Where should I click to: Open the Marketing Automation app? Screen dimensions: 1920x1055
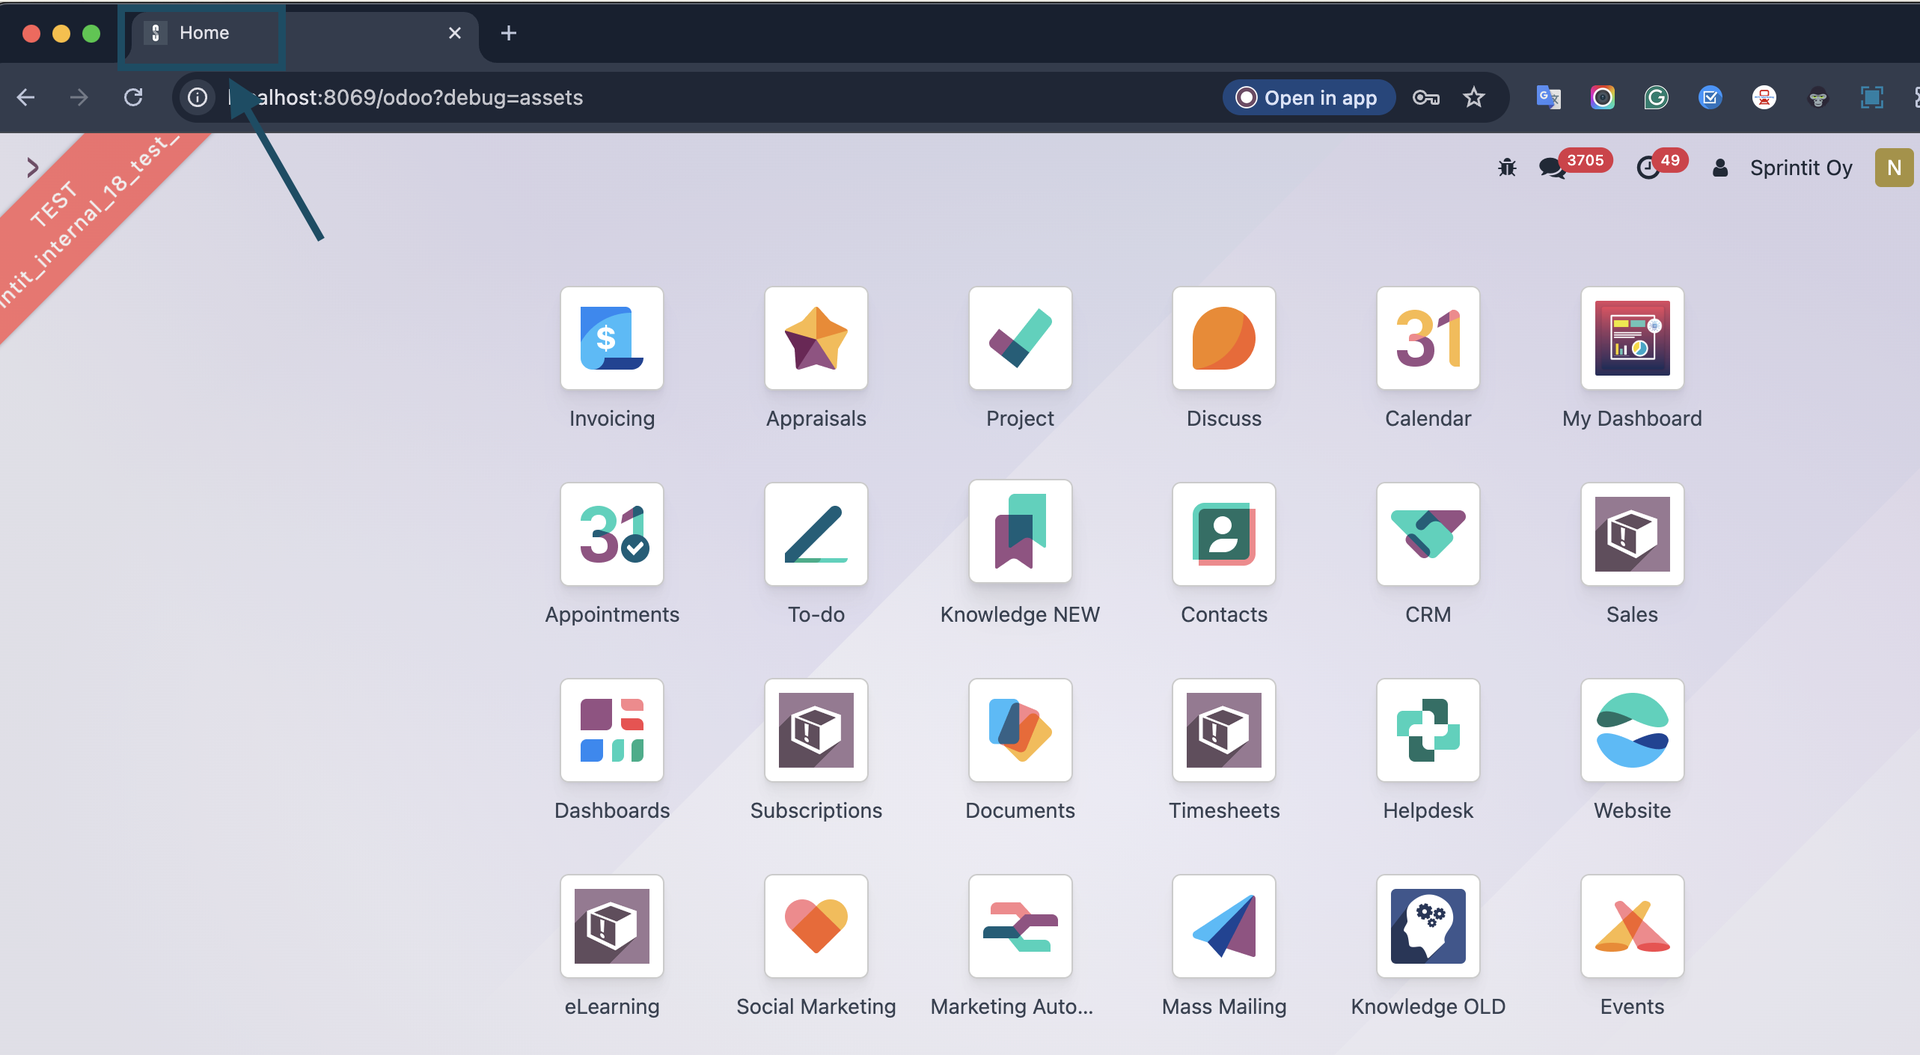click(1020, 926)
